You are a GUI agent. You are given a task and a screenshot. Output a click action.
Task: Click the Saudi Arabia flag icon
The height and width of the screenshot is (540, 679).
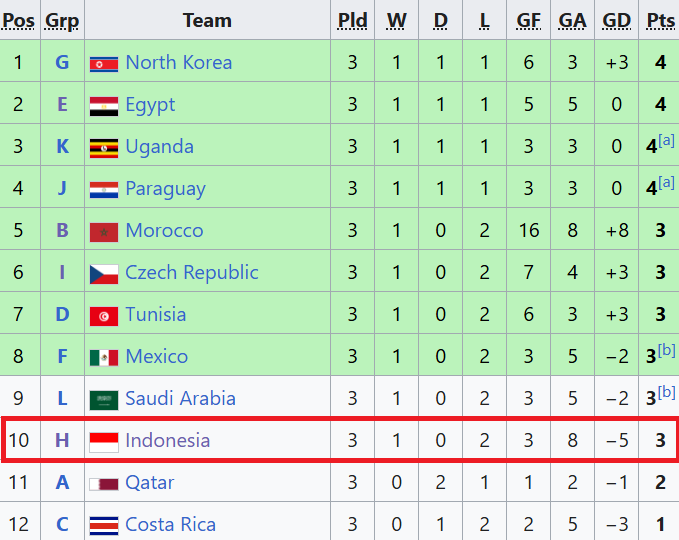click(104, 399)
